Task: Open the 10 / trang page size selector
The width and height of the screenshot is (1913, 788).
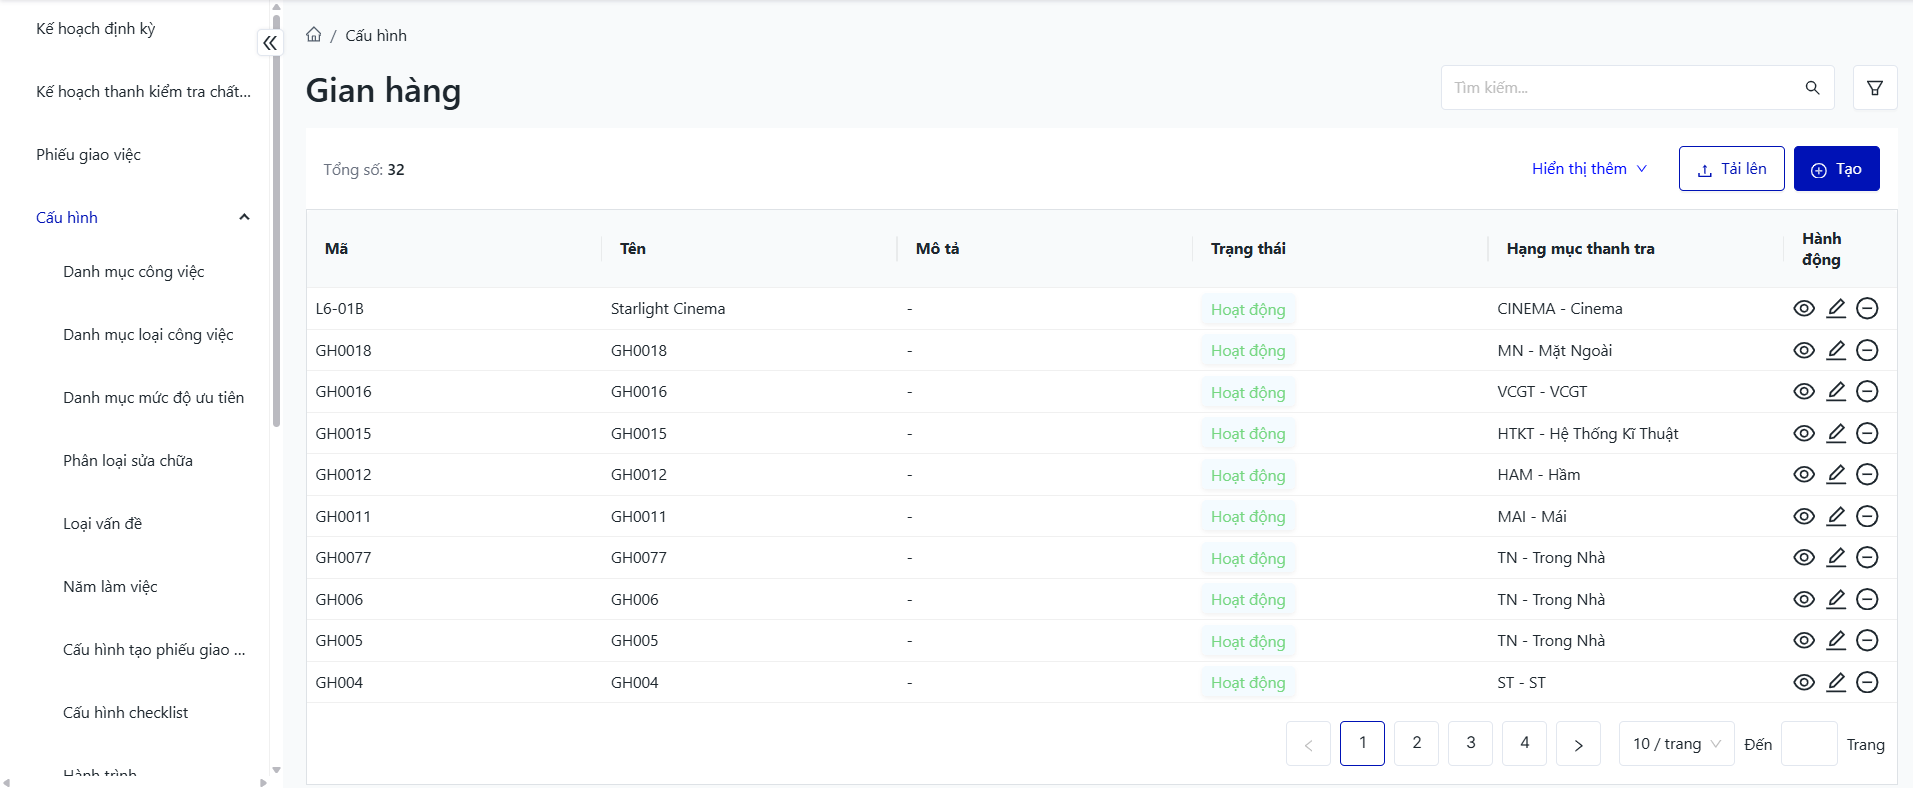Action: click(1676, 744)
